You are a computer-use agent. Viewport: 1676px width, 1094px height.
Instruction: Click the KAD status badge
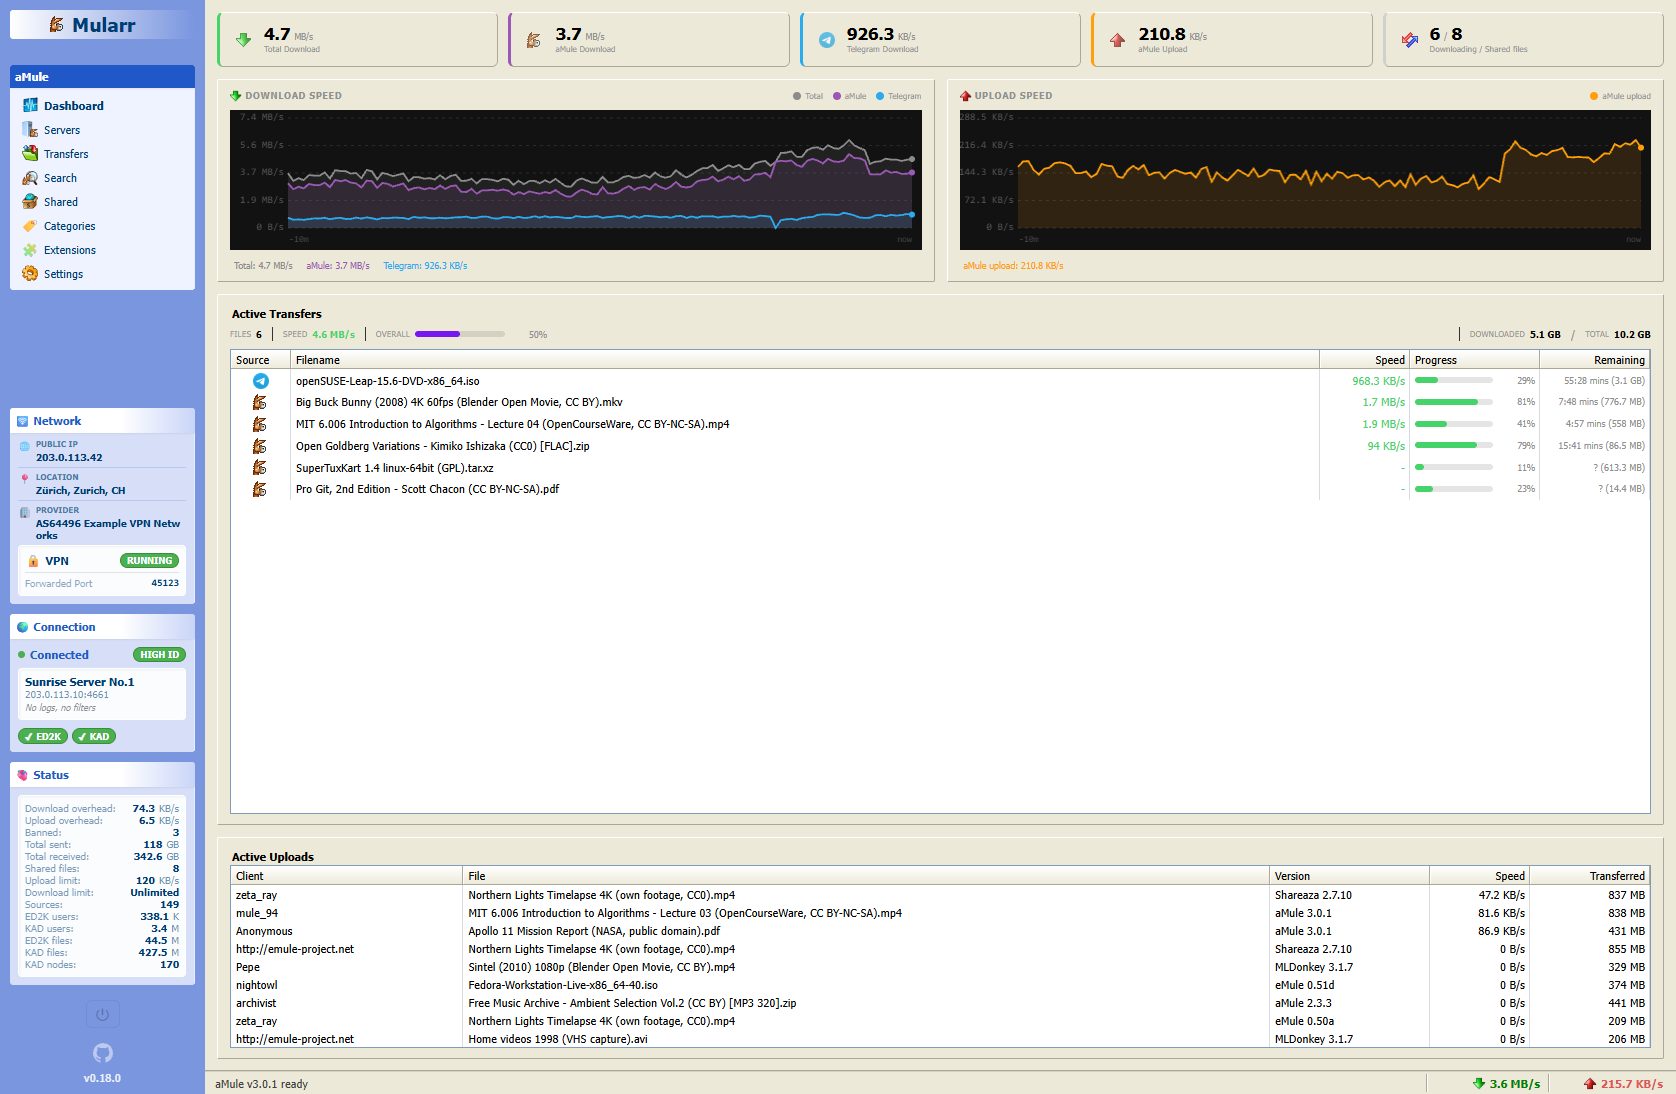coord(94,736)
